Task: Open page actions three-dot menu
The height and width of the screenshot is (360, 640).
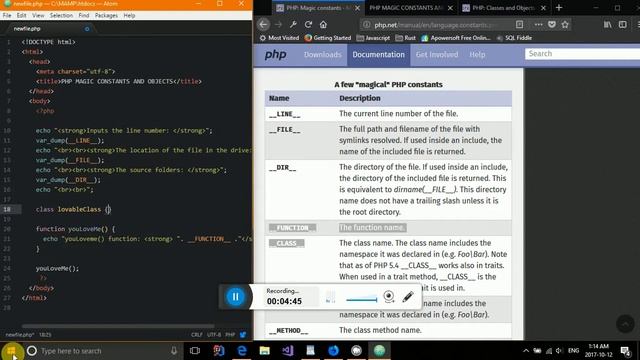Action: [x=538, y=24]
